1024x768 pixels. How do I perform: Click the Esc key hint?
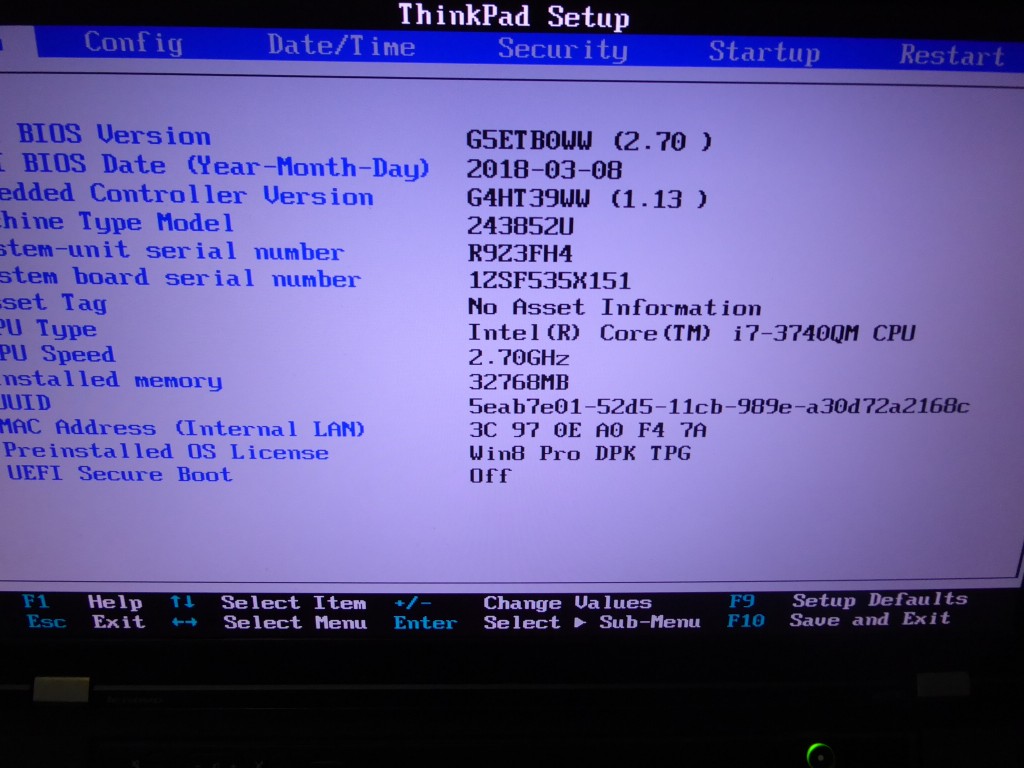[x=46, y=621]
